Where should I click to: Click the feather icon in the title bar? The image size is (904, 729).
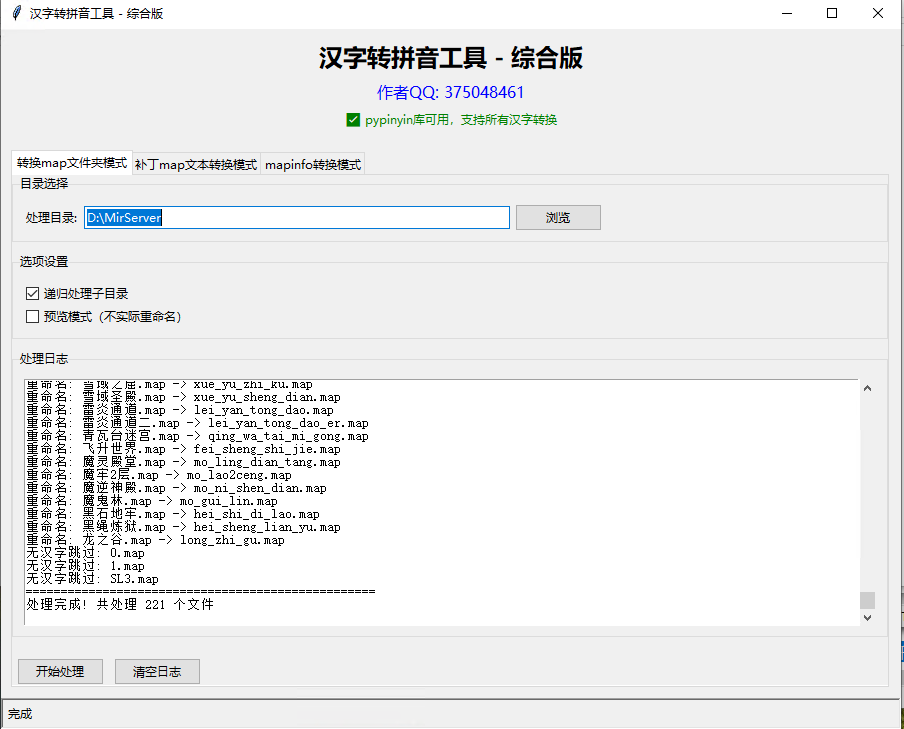coord(15,13)
